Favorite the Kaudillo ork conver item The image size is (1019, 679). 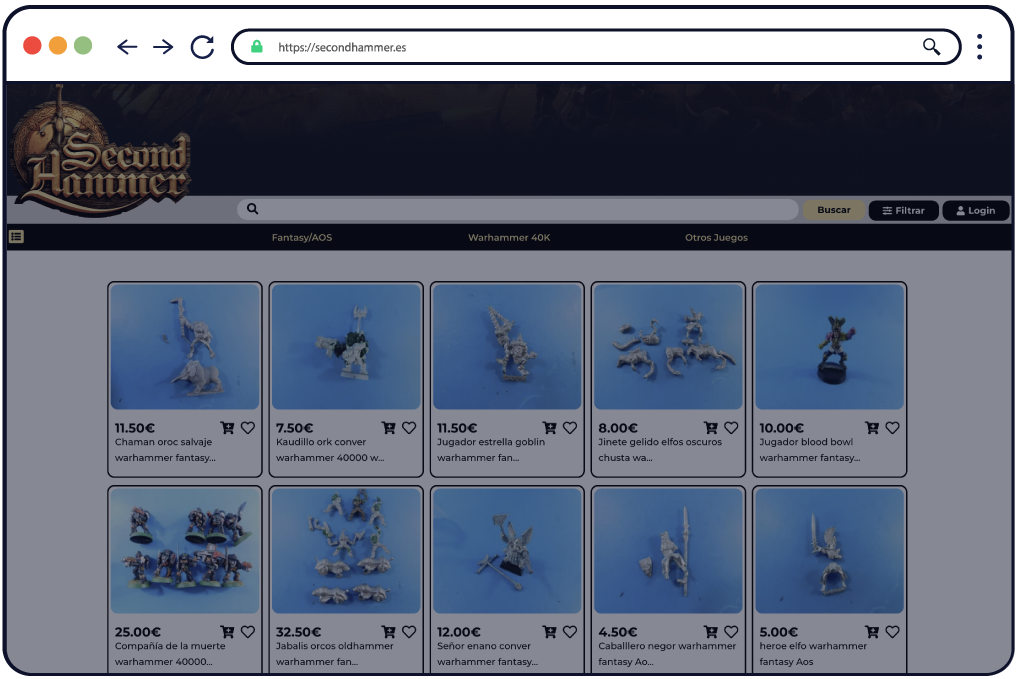pyautogui.click(x=409, y=428)
